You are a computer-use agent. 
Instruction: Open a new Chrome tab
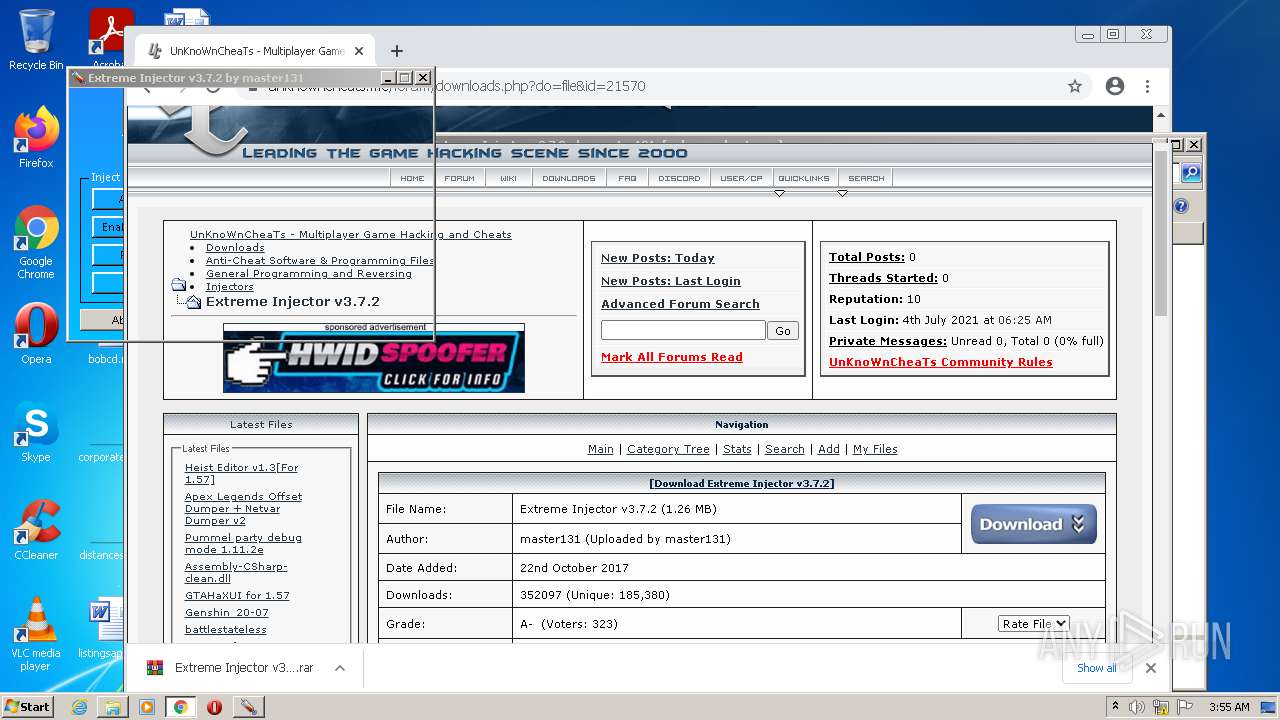coord(397,51)
